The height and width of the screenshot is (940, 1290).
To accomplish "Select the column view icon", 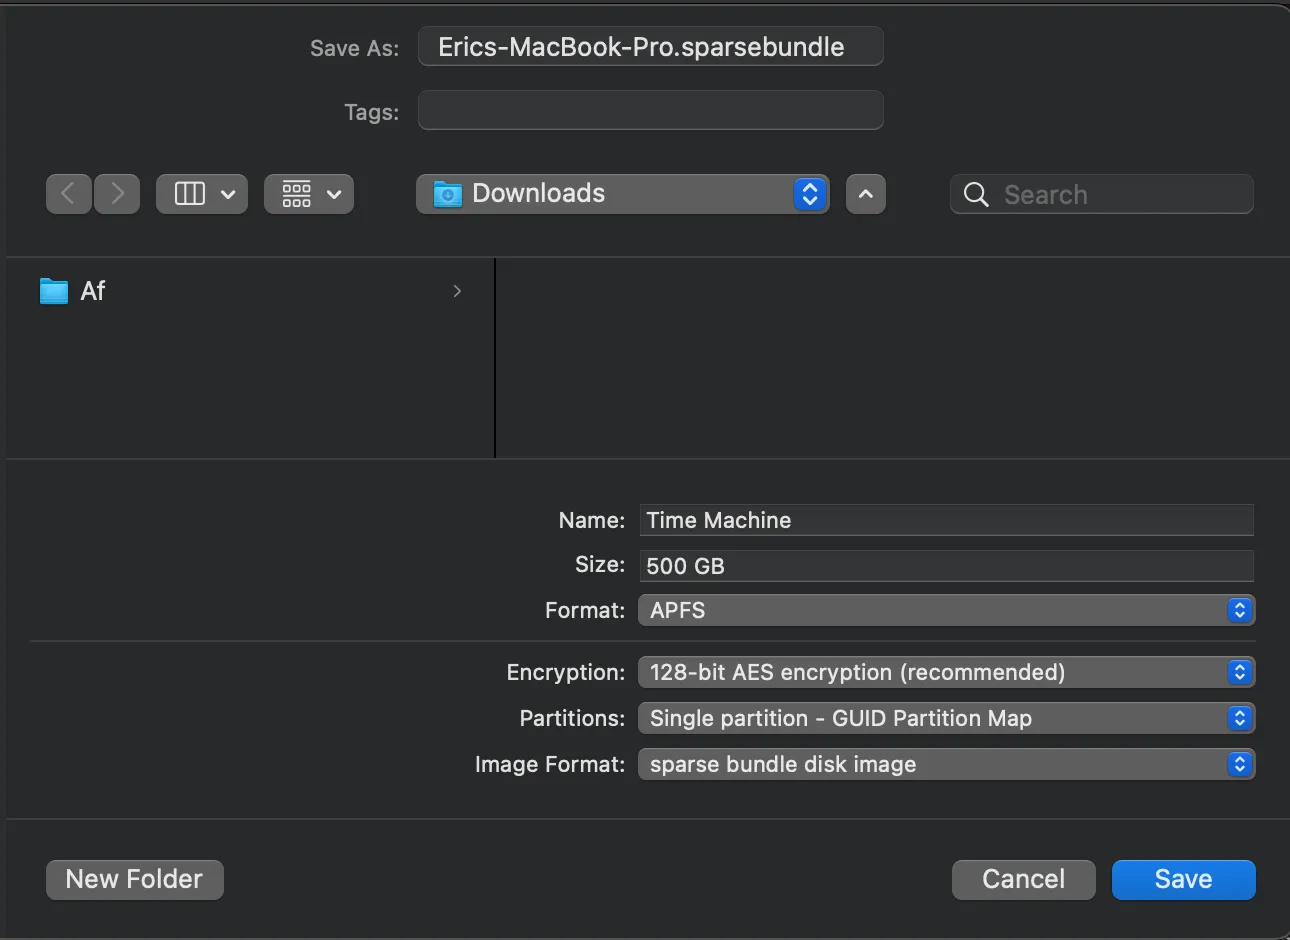I will point(188,194).
